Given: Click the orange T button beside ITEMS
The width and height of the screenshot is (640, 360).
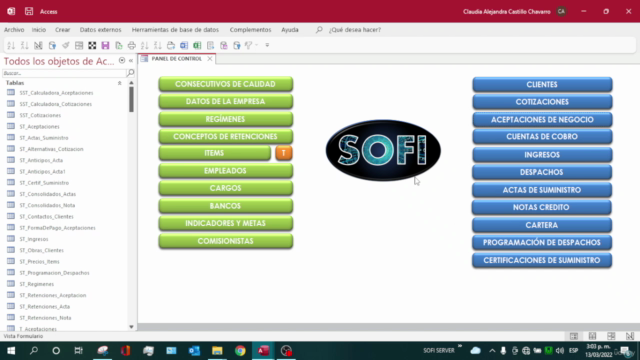Looking at the screenshot, I should pos(284,153).
